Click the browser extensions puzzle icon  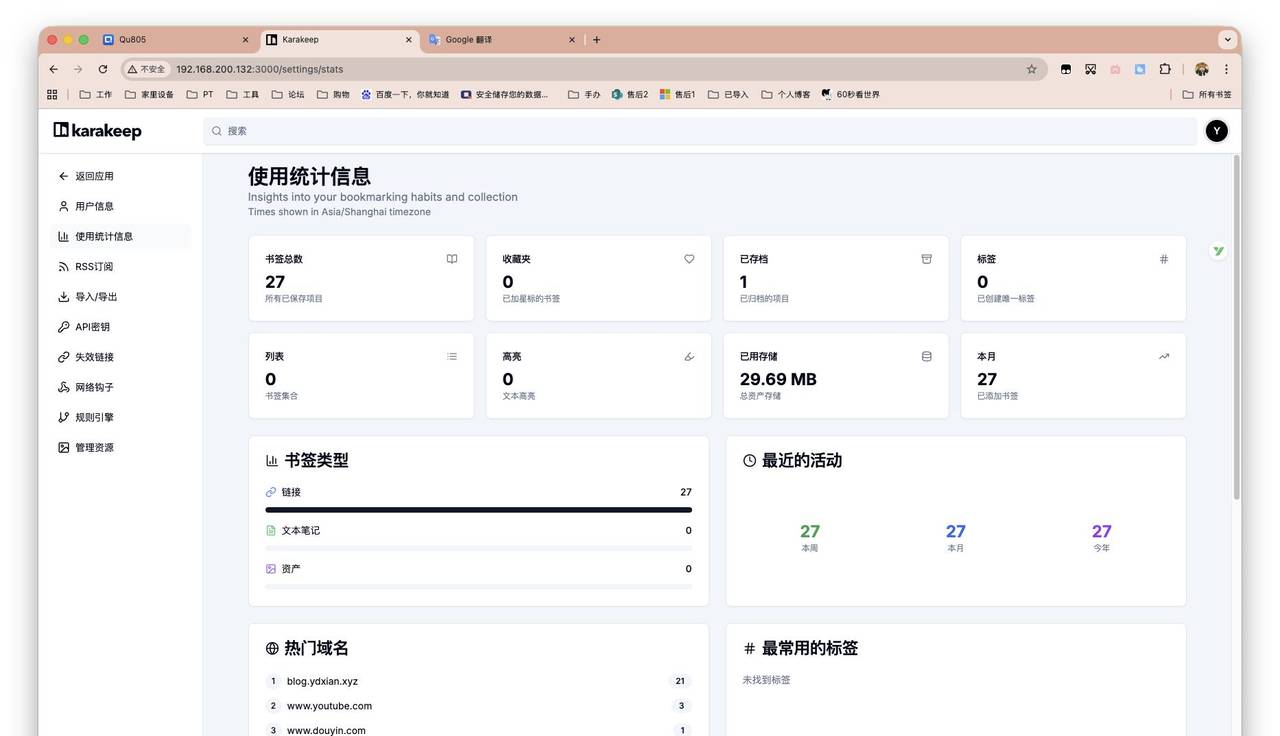(x=1164, y=69)
